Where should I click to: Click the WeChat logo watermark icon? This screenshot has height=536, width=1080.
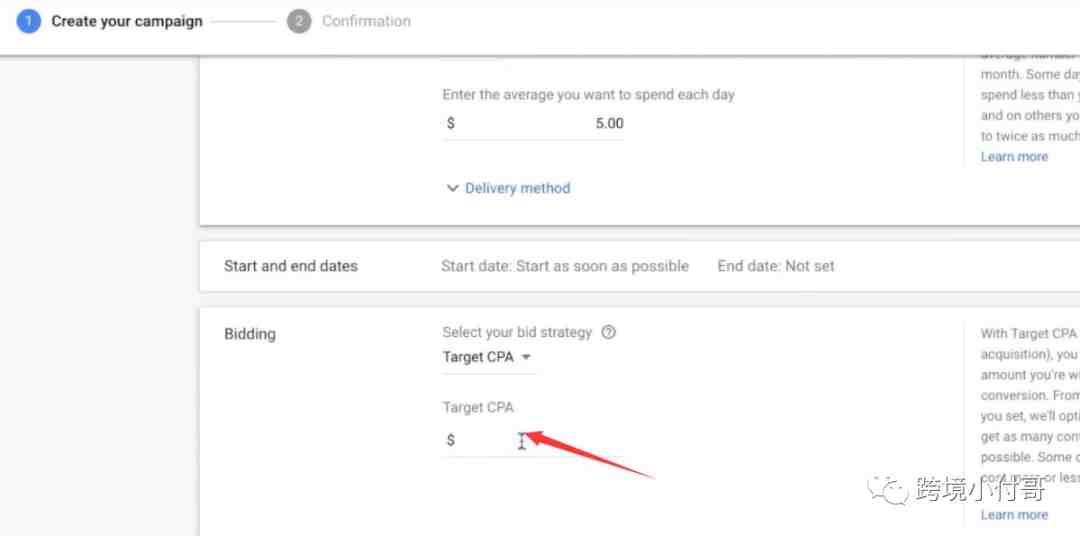[887, 489]
